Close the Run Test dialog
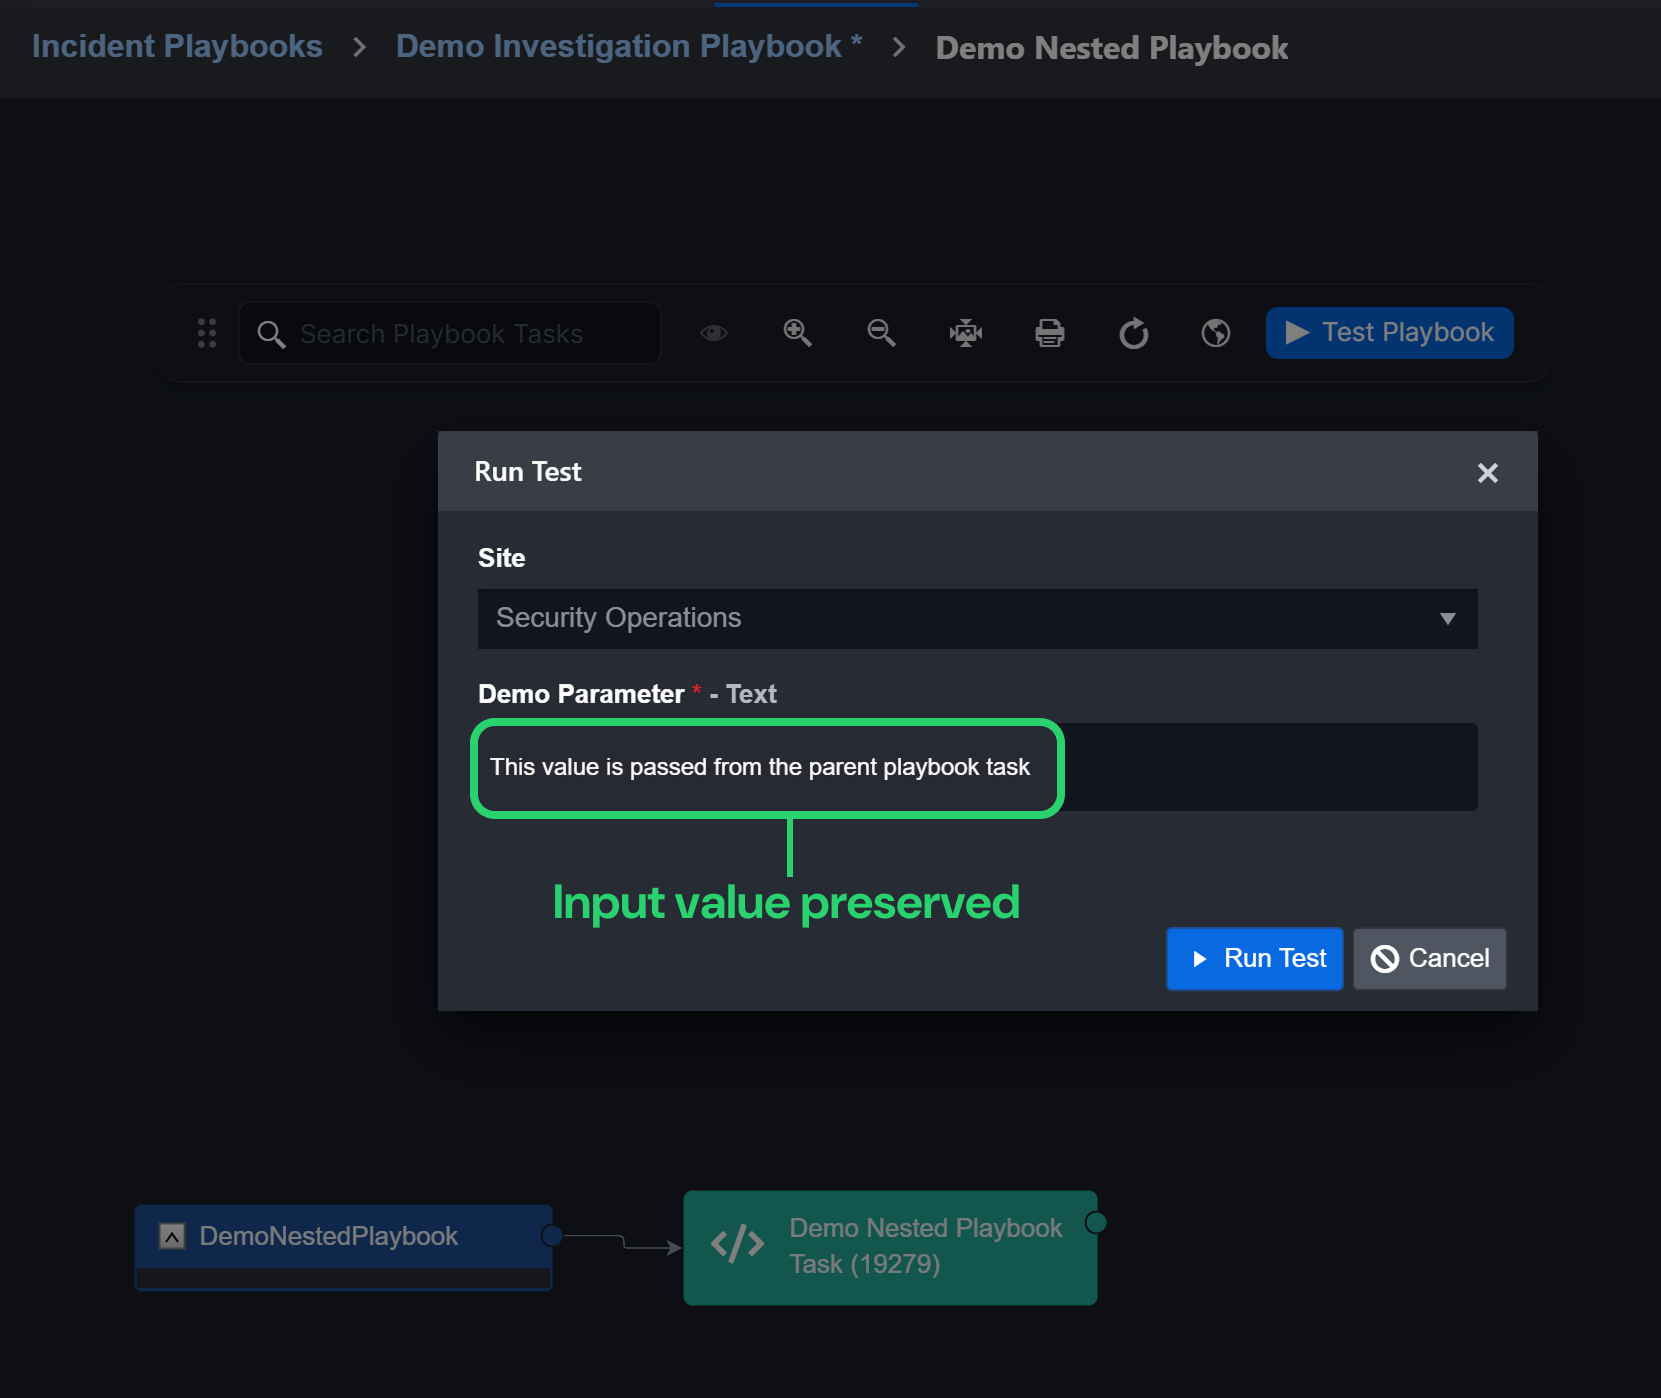 pos(1487,473)
